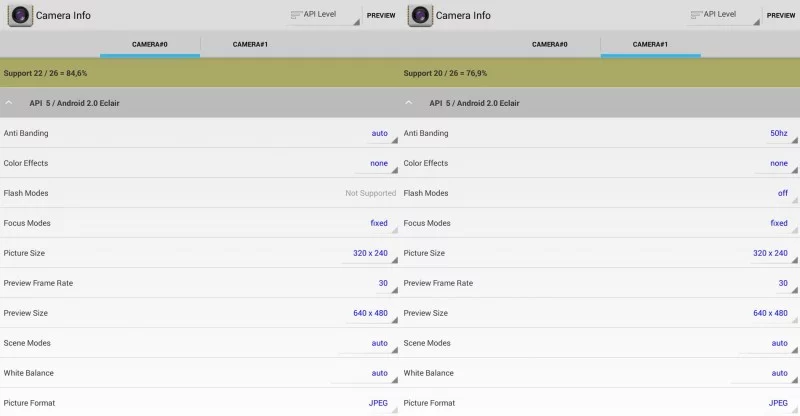Open White Balance 'auto' dropdown in right pane
The height and width of the screenshot is (416, 800).
[765, 374]
